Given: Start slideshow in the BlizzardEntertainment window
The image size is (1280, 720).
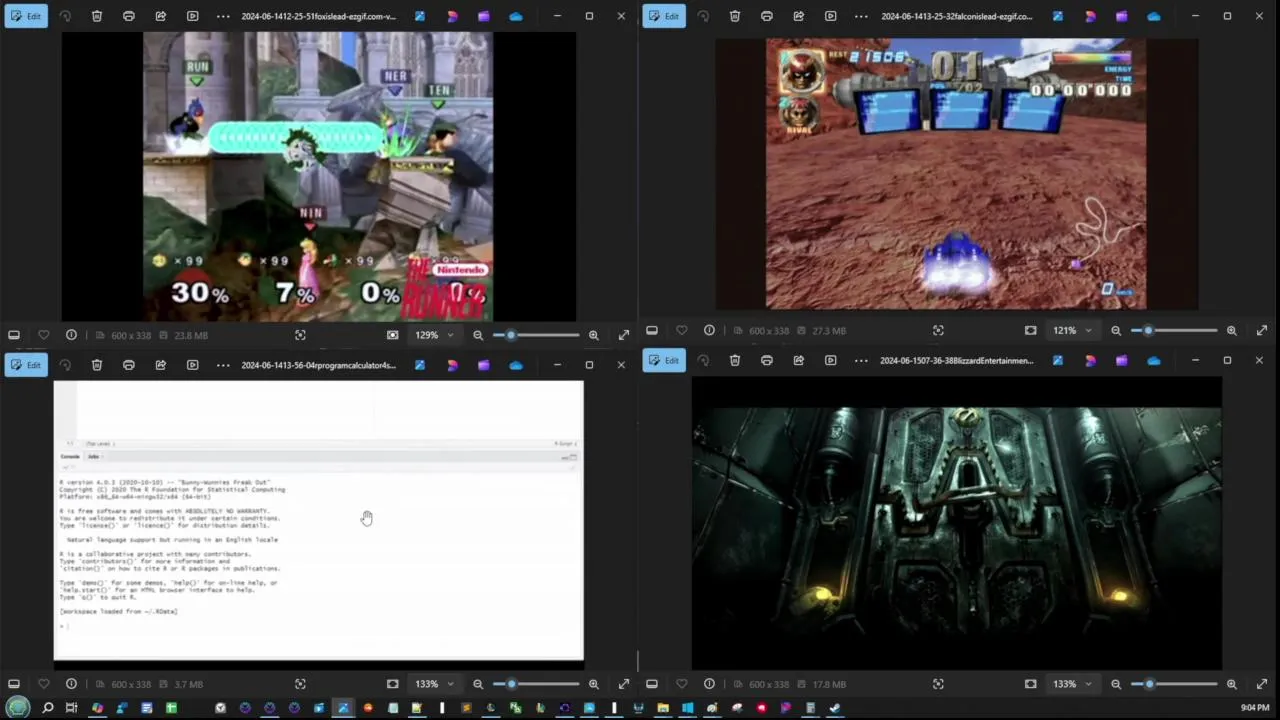Looking at the screenshot, I should click(x=831, y=360).
